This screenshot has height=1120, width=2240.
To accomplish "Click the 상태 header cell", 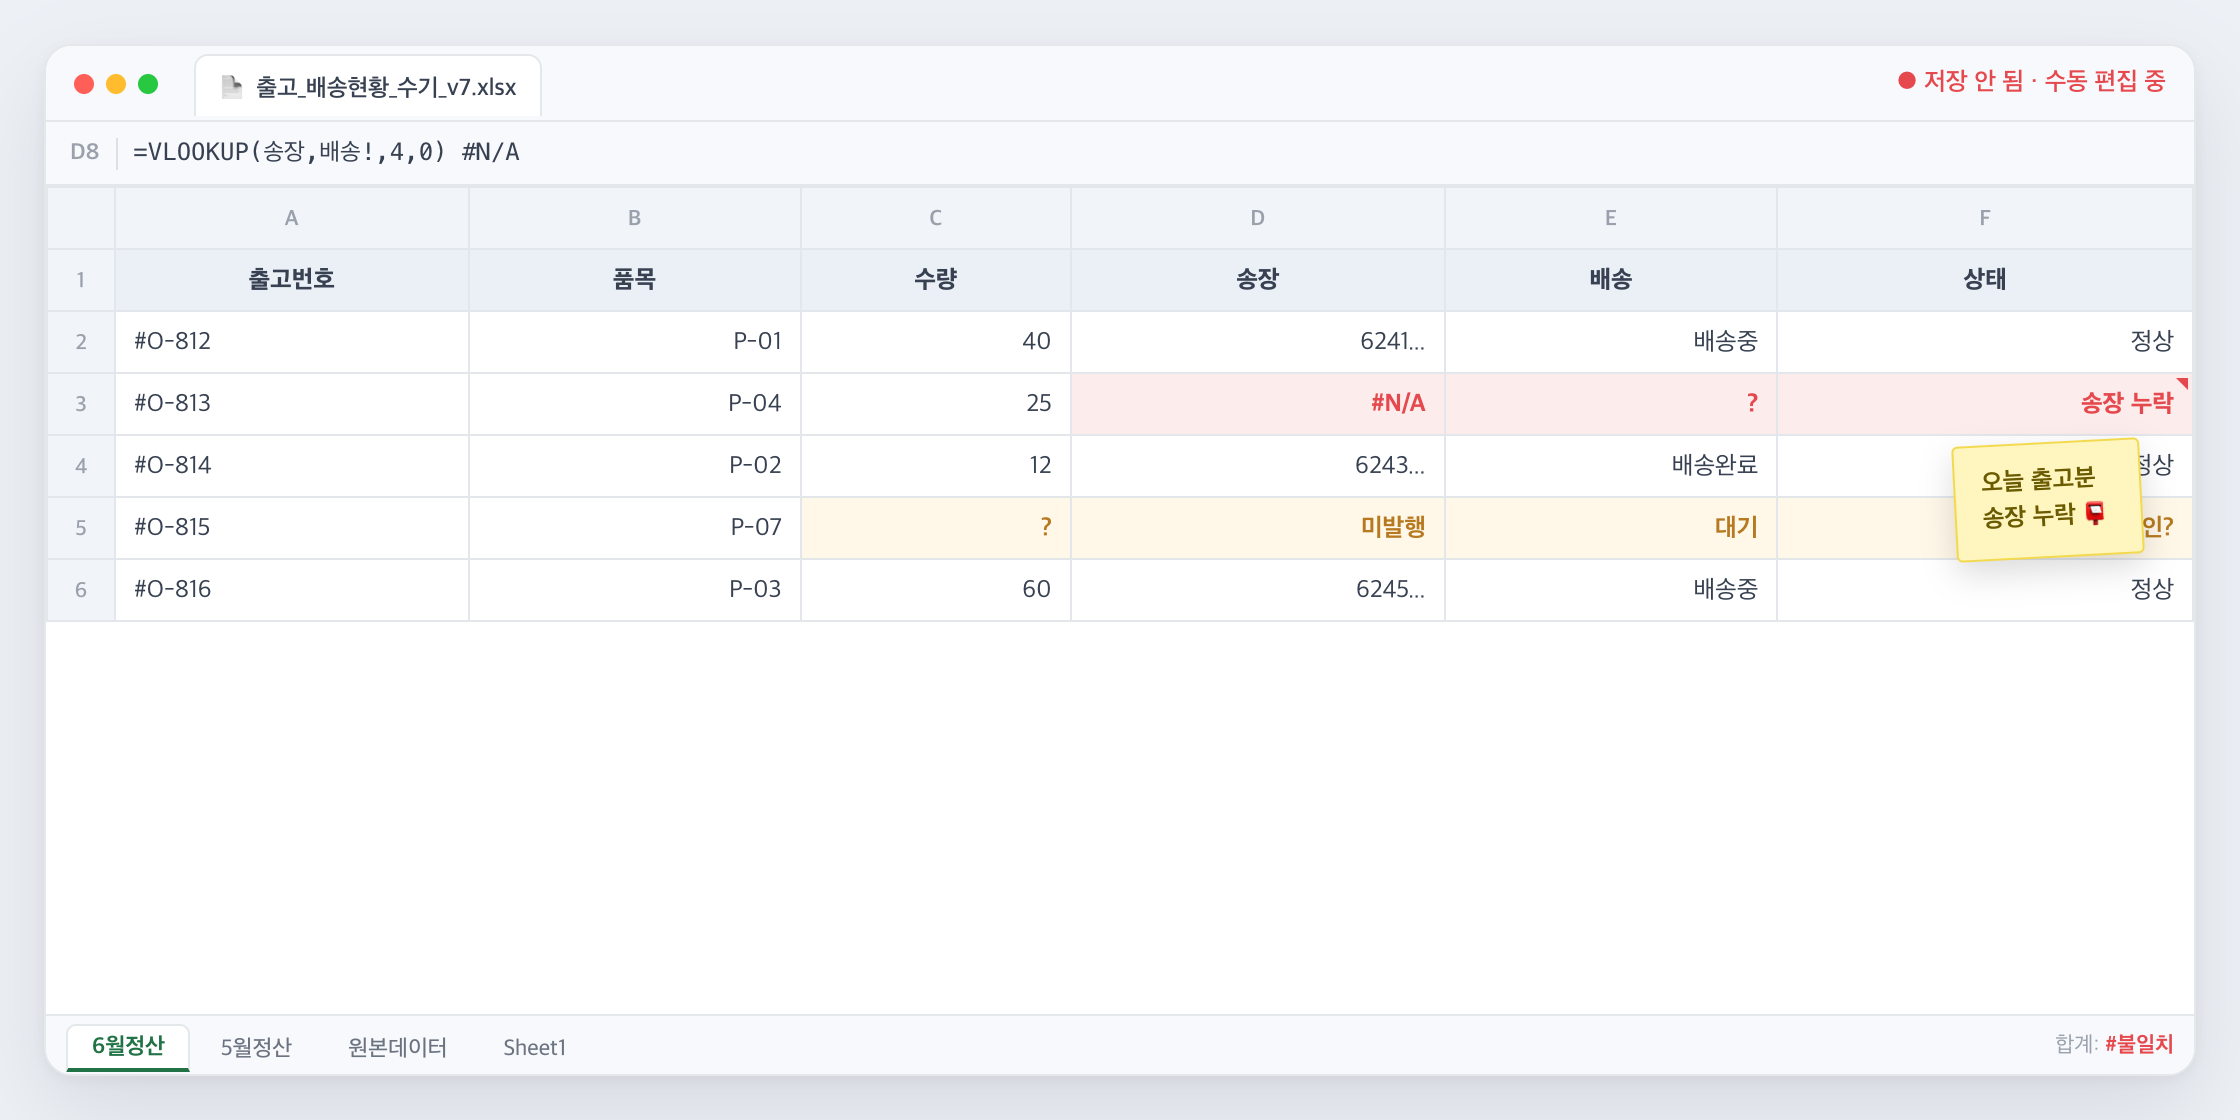I will pos(1984,280).
